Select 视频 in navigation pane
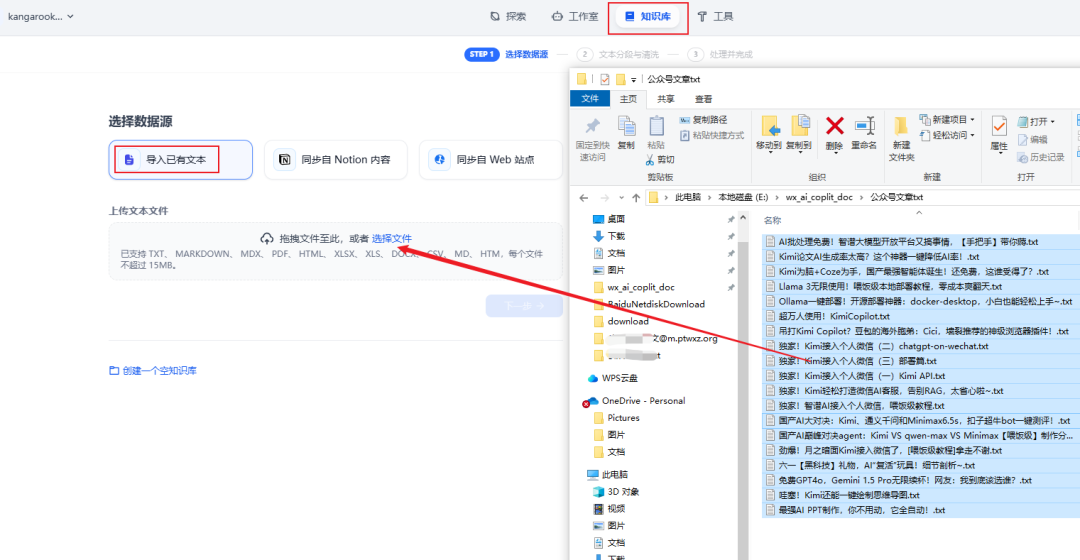Viewport: 1080px width, 560px height. (x=609, y=509)
